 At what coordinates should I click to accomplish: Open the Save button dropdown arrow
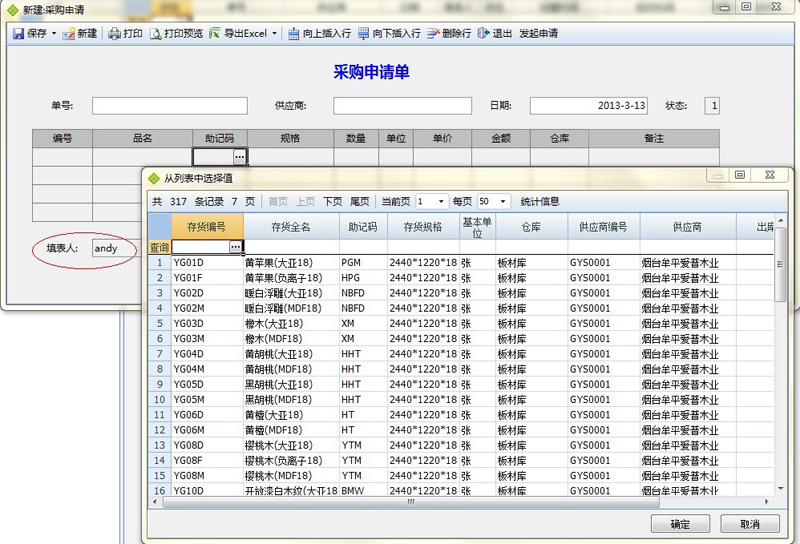coord(54,34)
